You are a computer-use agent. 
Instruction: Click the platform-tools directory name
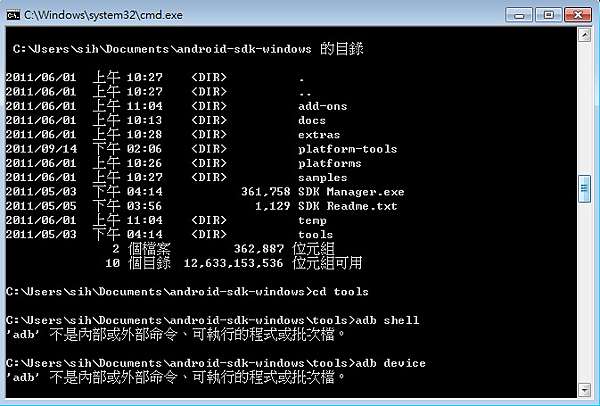point(347,149)
